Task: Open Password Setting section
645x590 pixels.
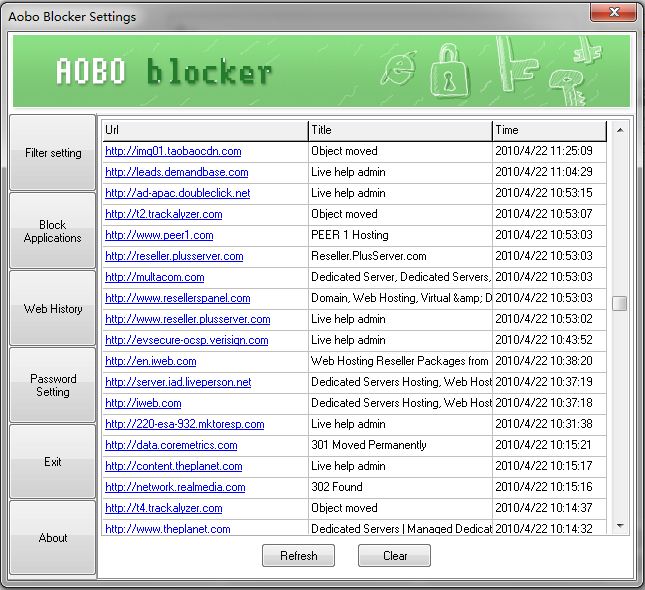Action: [x=53, y=385]
